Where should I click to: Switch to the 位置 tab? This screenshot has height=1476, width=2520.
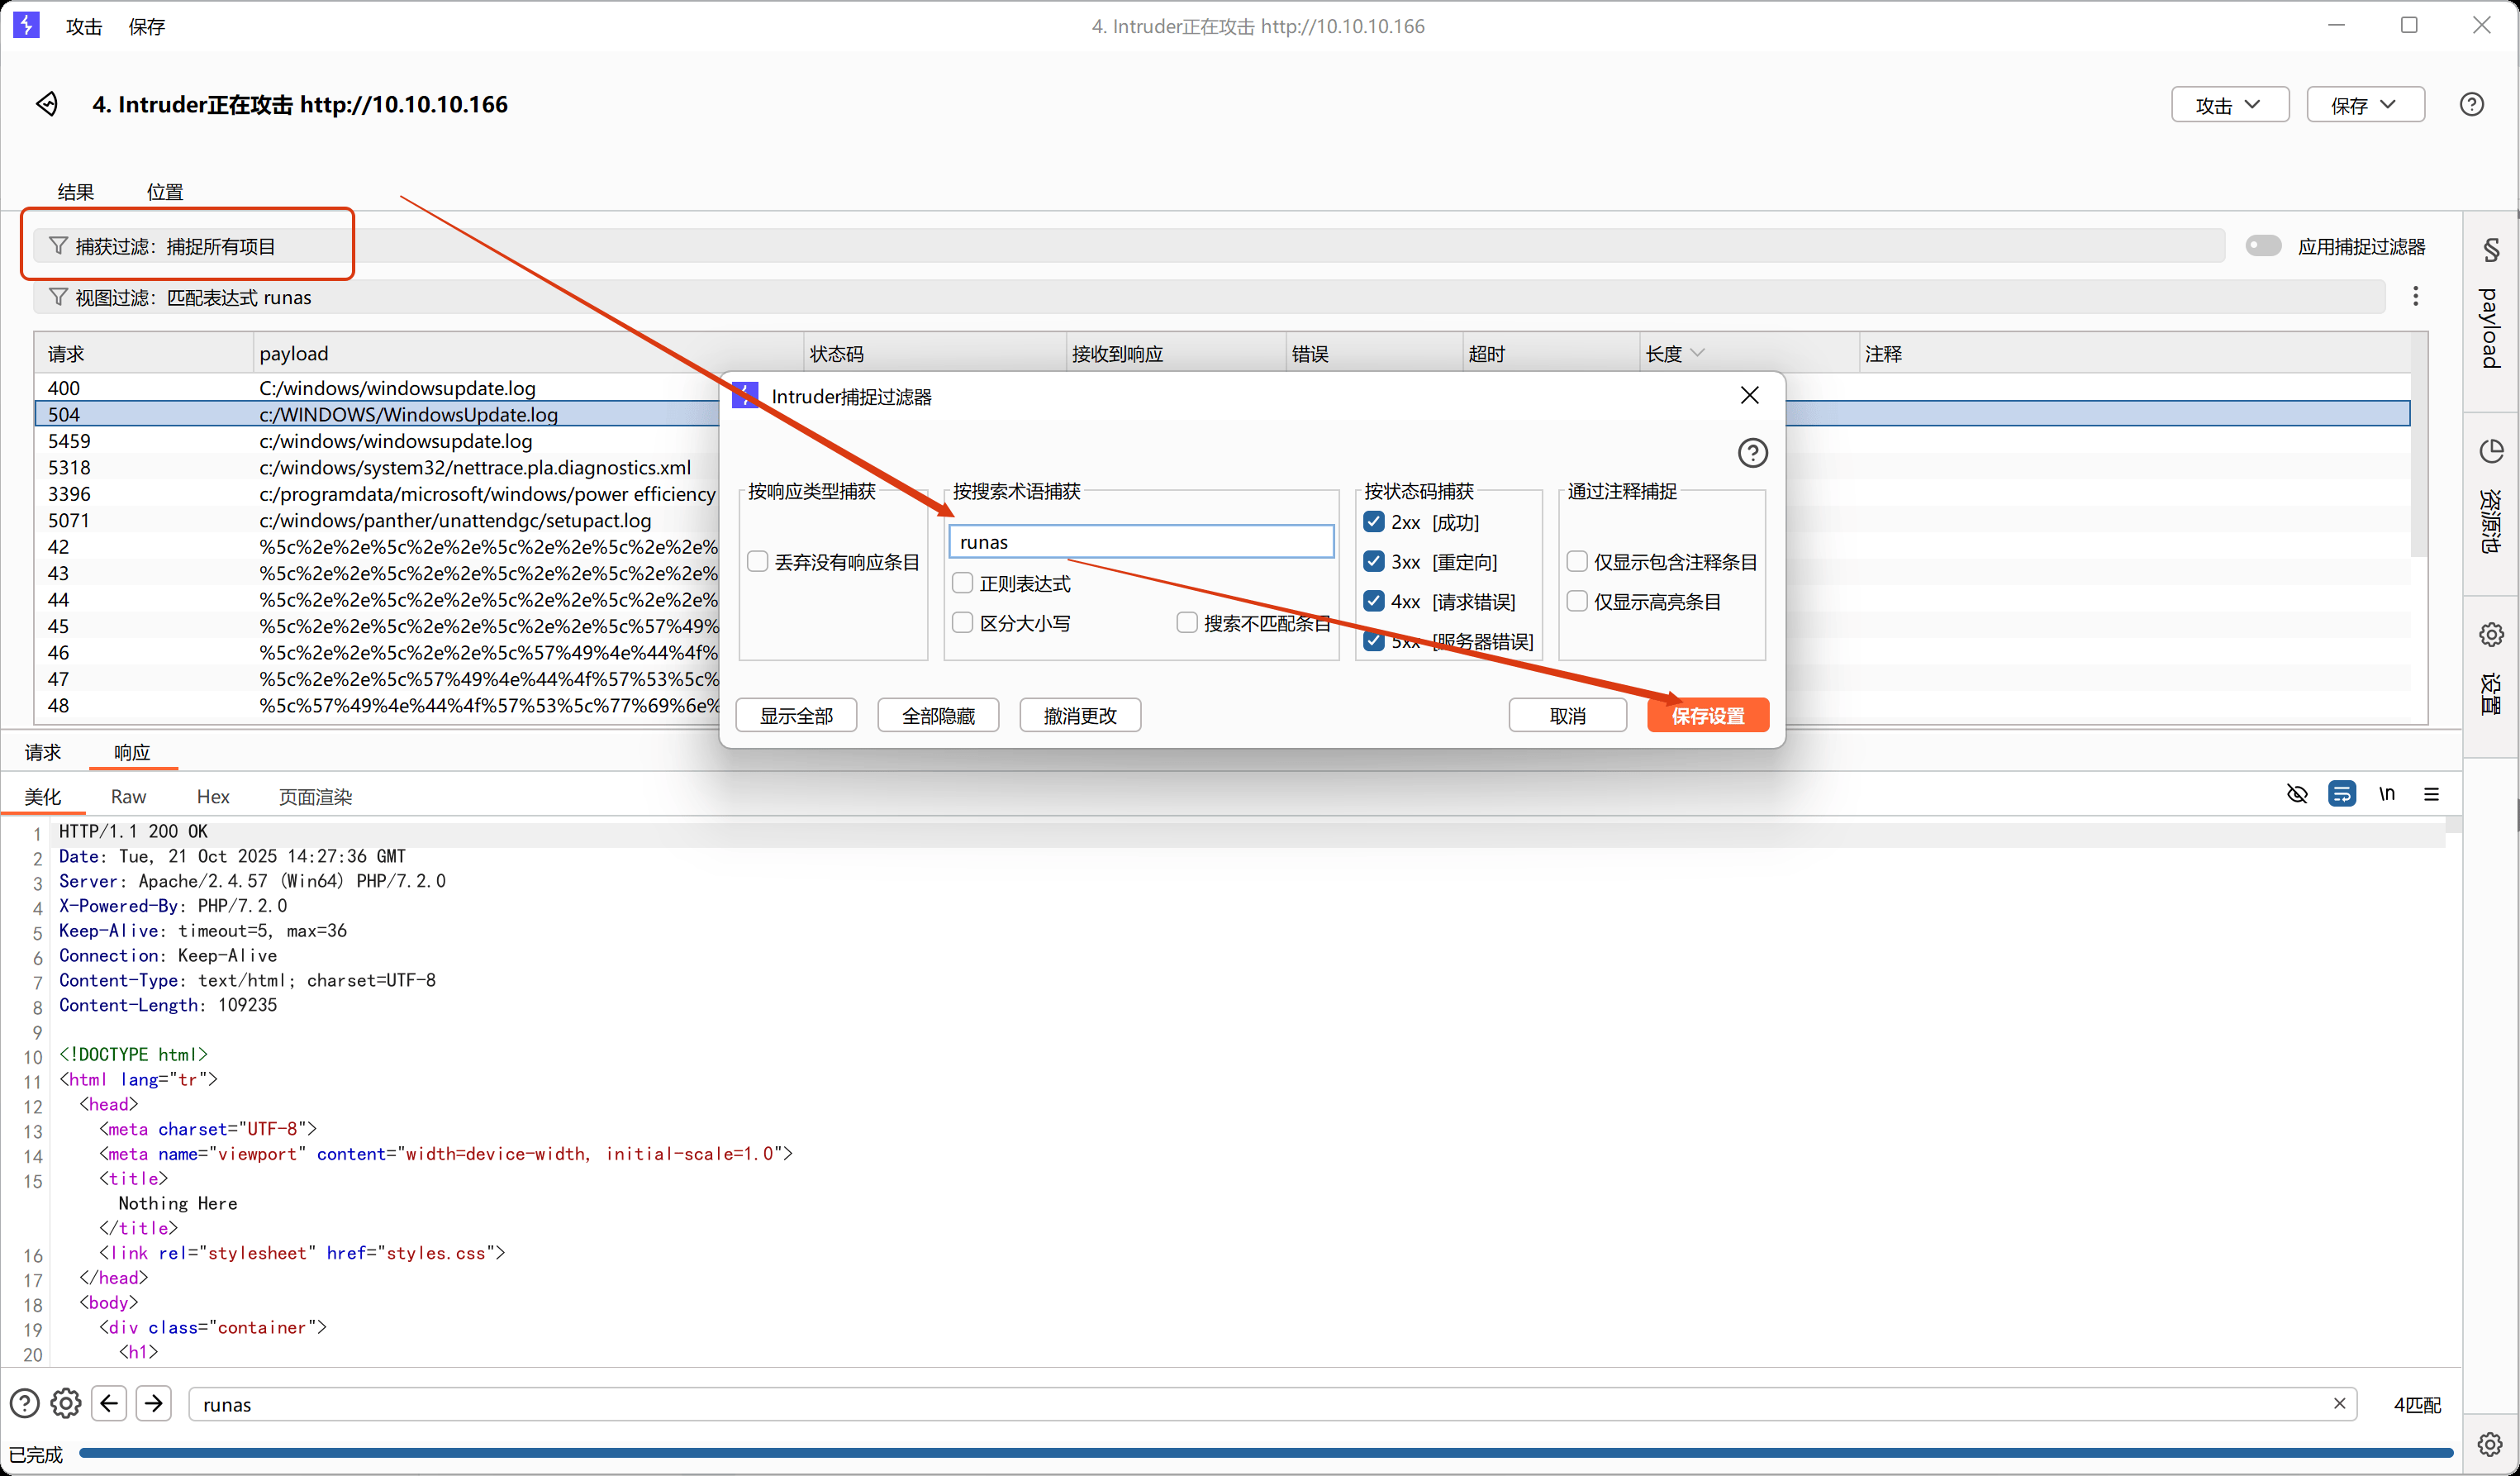pos(165,191)
